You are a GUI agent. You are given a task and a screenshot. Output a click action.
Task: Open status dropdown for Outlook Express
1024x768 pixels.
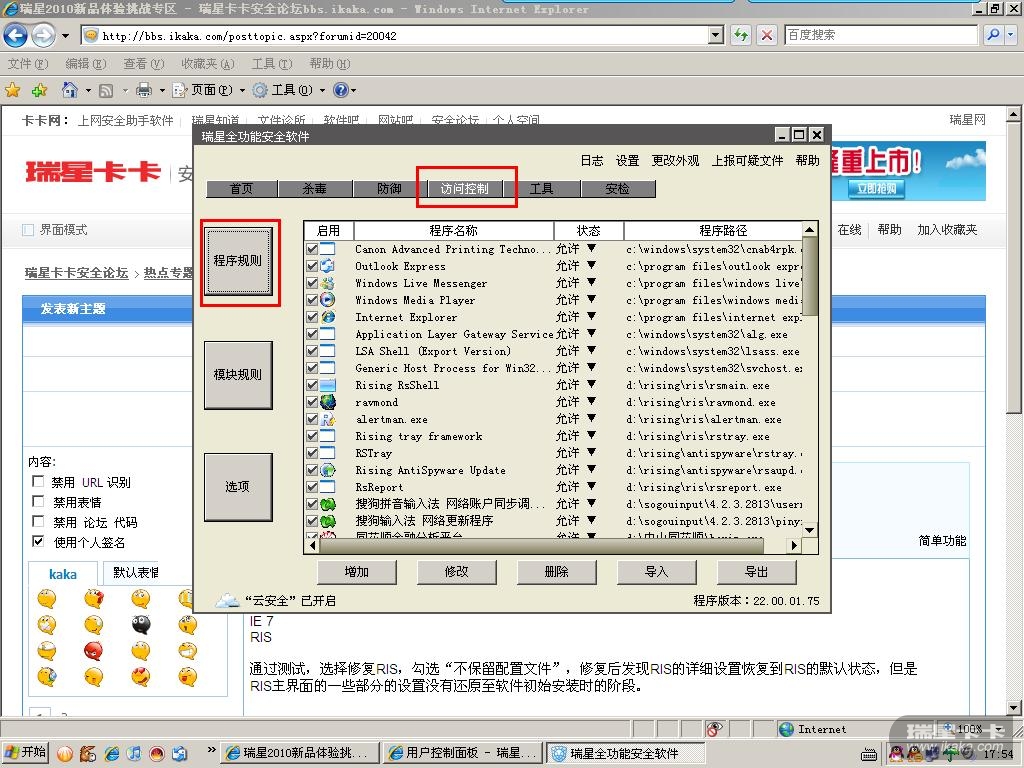[591, 265]
